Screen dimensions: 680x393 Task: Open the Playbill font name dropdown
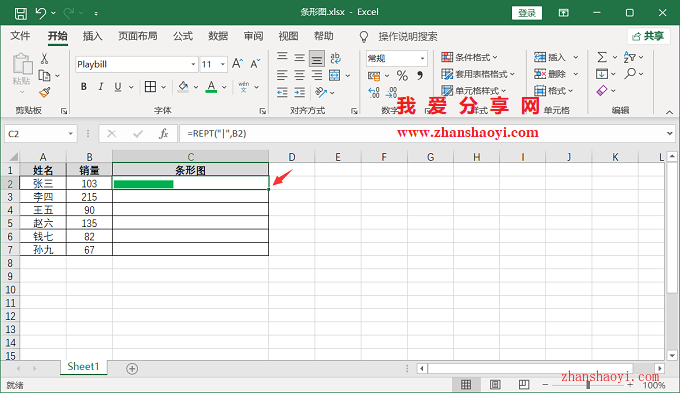(x=193, y=64)
